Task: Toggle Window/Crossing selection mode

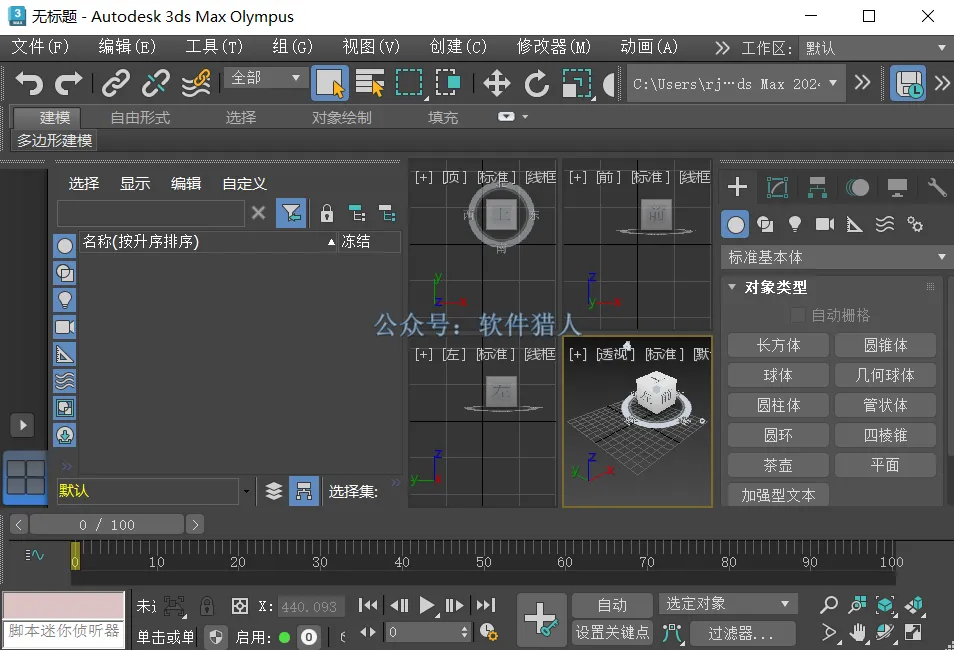Action: click(x=448, y=83)
